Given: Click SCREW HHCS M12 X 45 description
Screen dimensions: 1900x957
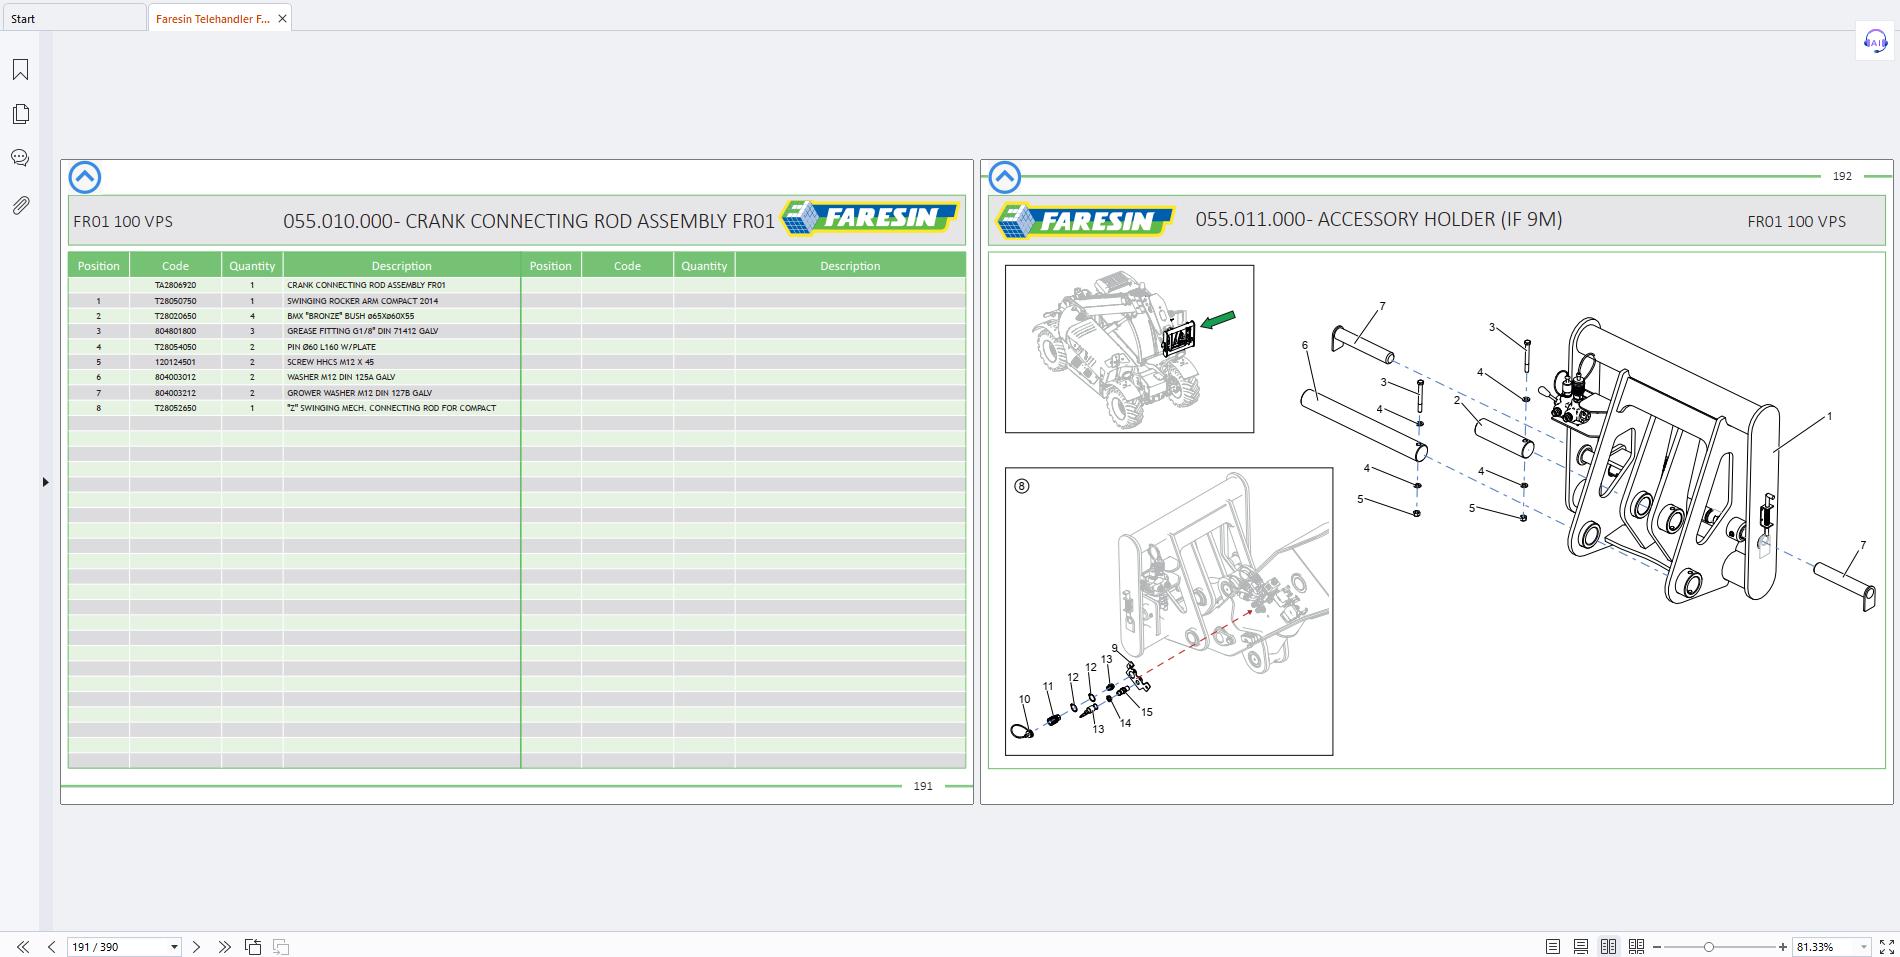Looking at the screenshot, I should click(330, 362).
